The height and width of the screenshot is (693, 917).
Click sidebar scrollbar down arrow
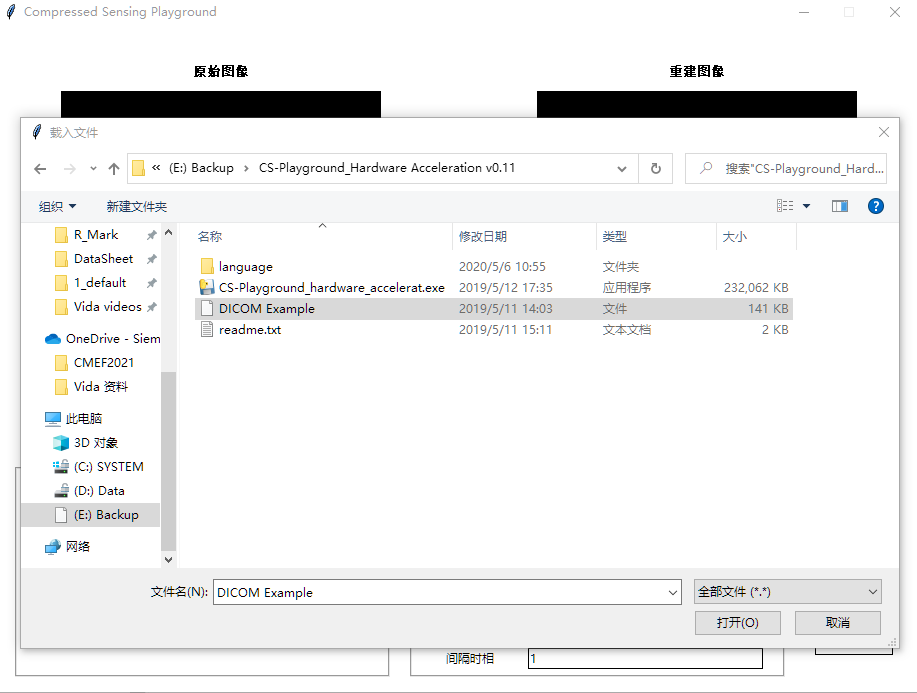168,560
